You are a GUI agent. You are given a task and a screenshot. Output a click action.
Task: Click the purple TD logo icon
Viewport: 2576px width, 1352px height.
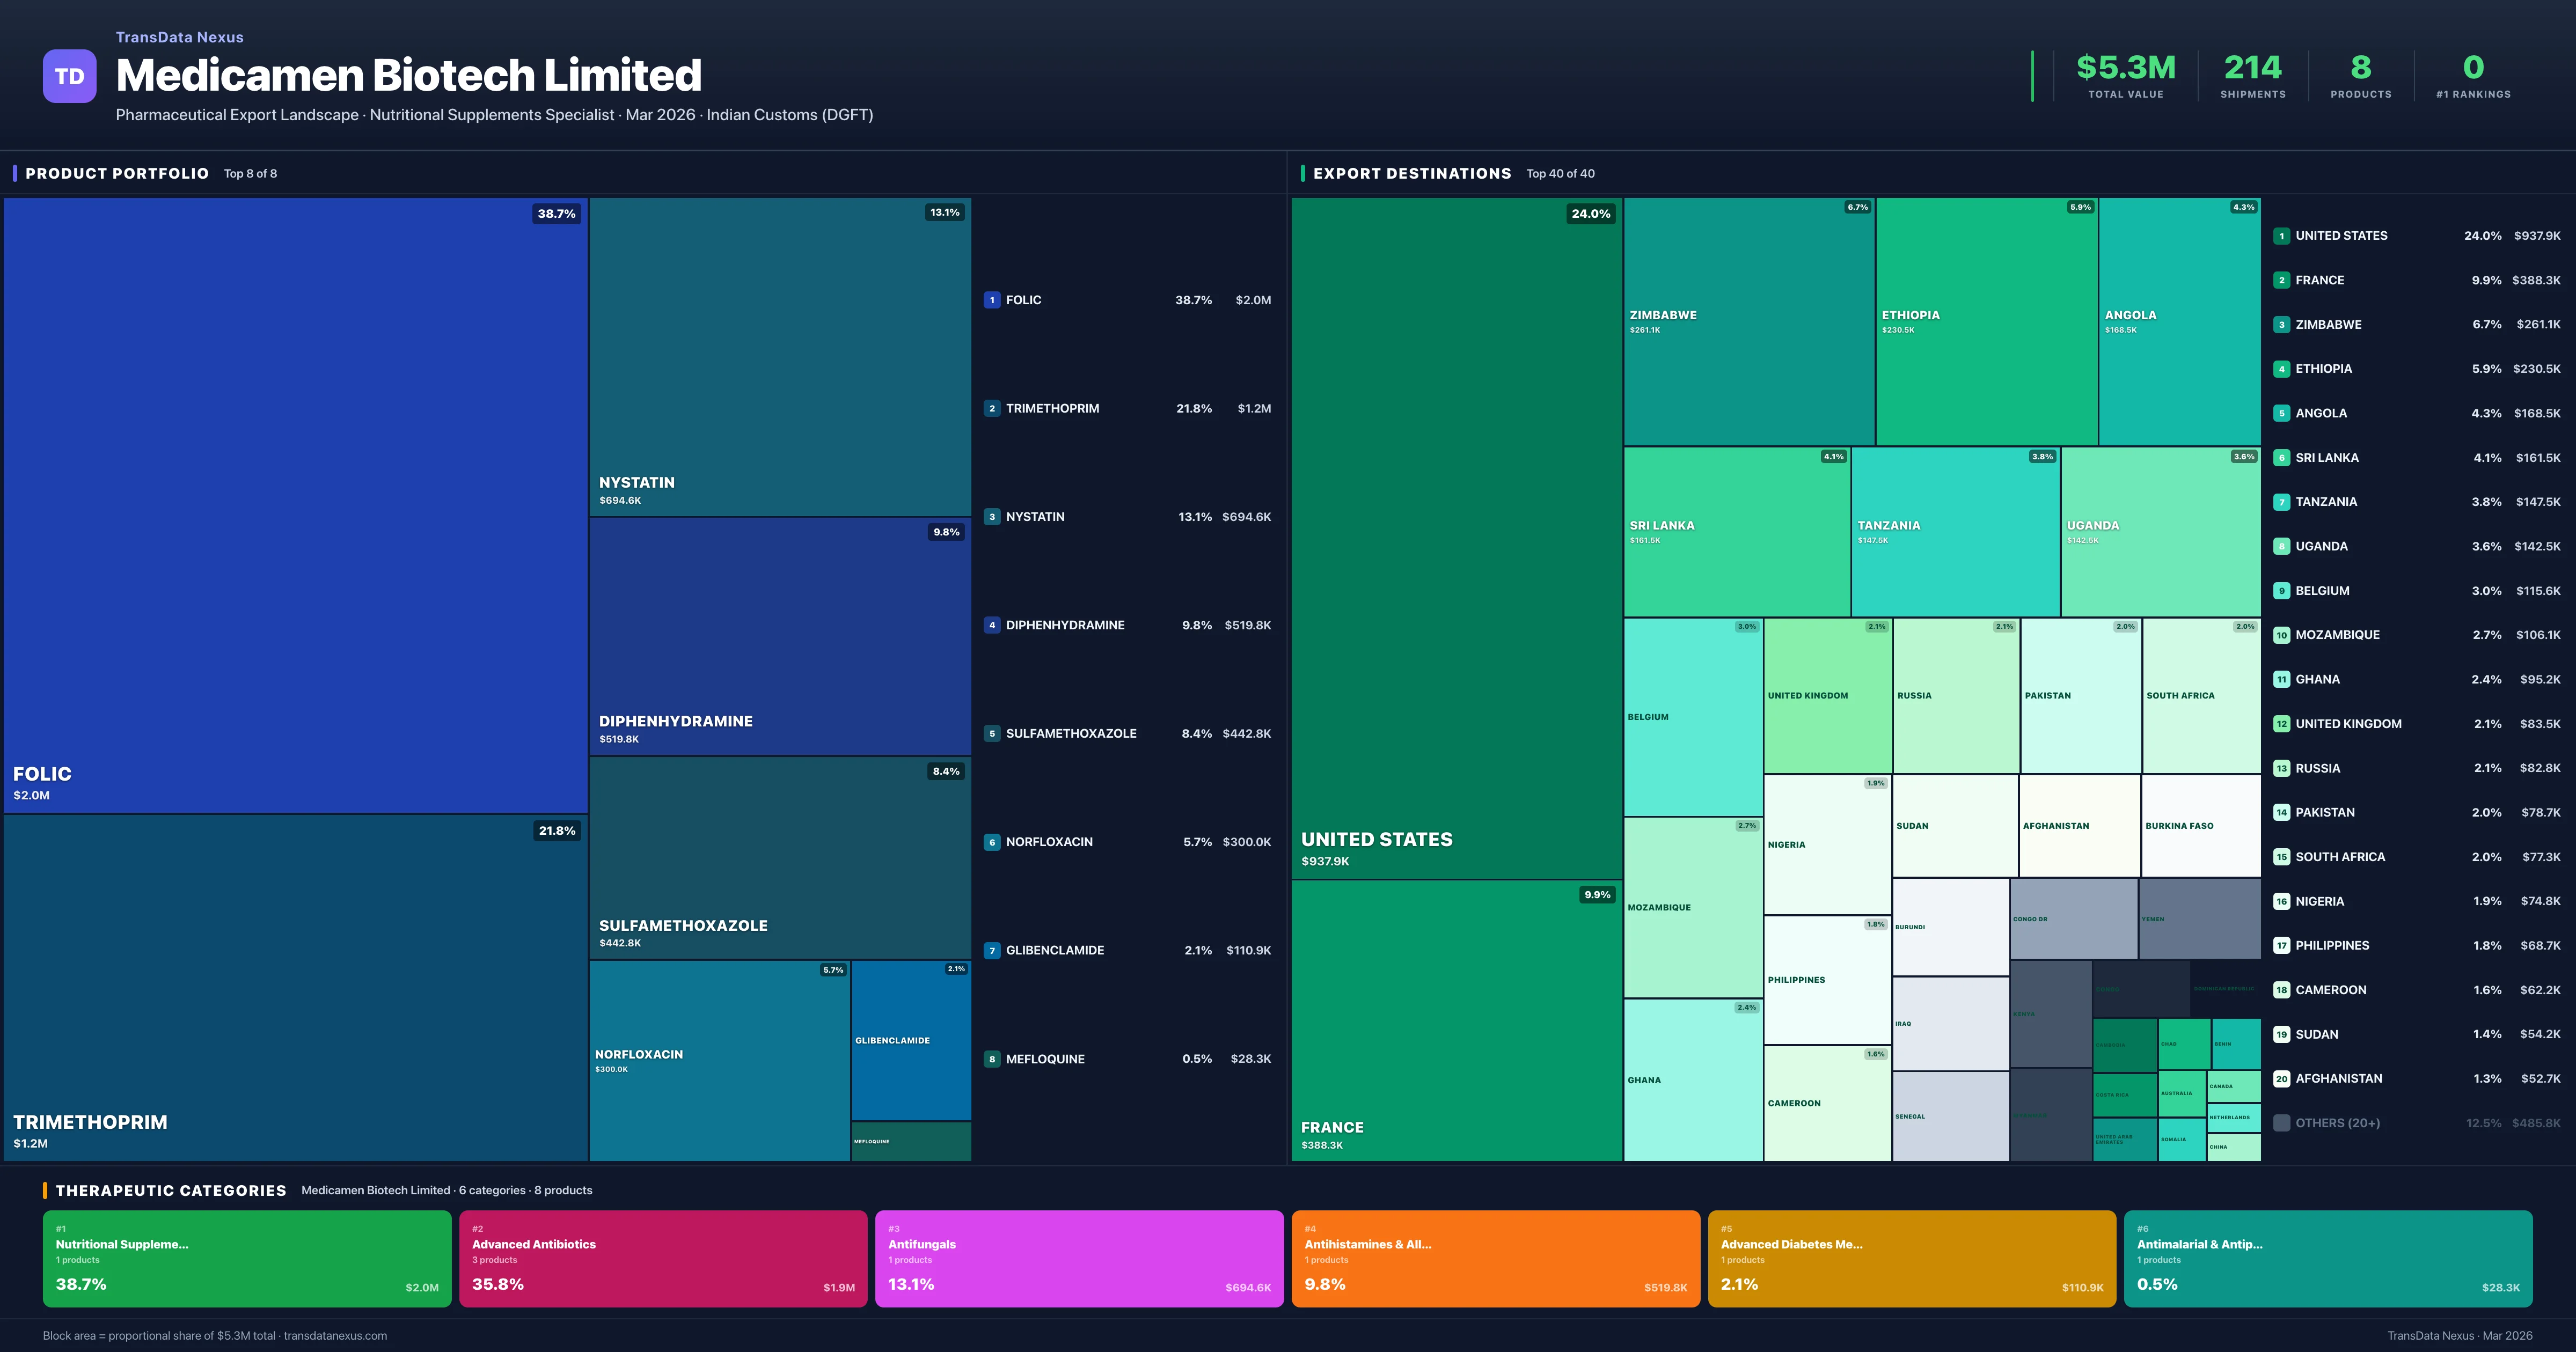click(69, 76)
